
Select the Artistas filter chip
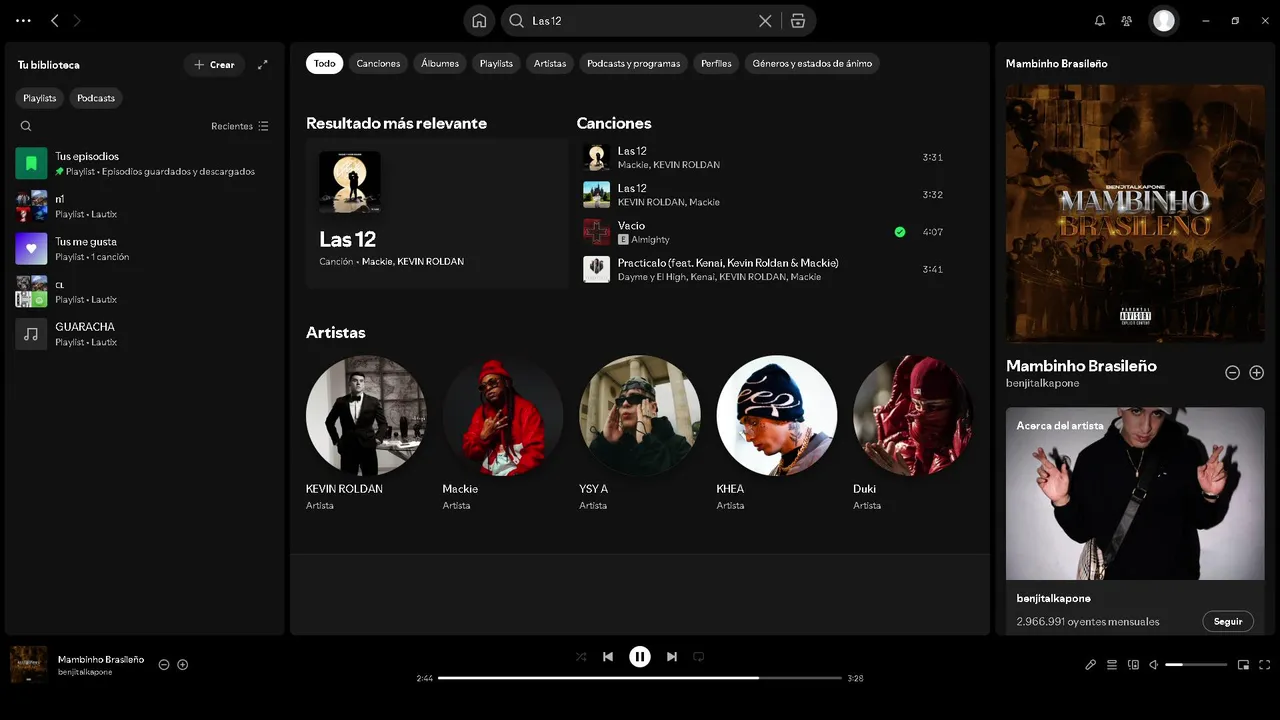click(x=550, y=63)
